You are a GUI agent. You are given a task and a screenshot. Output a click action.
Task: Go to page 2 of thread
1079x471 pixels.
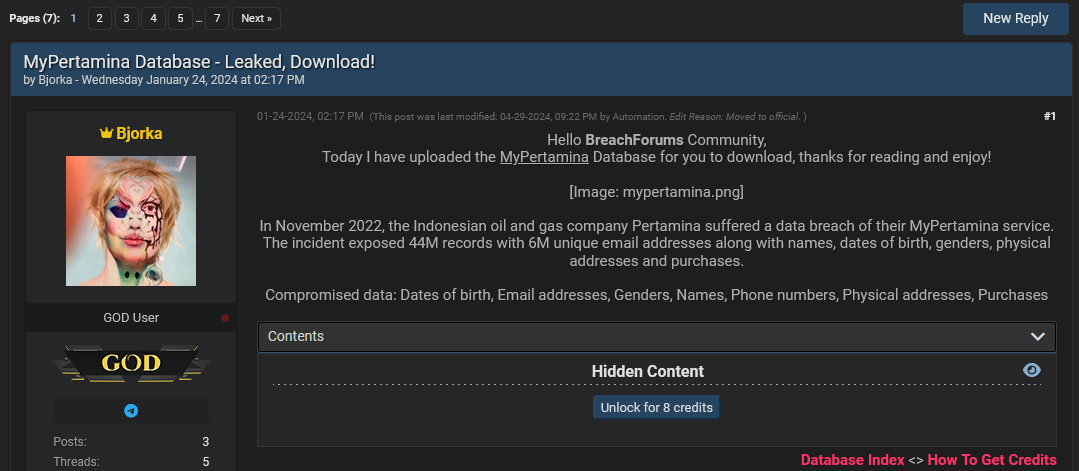pyautogui.click(x=100, y=19)
